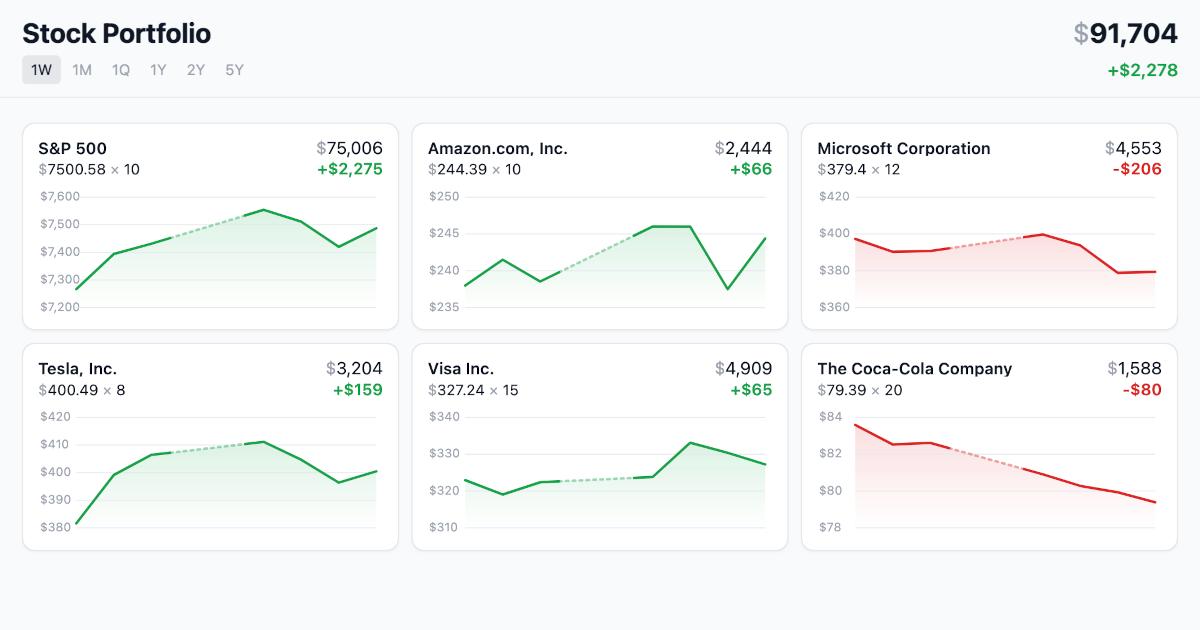Open the S&P 500 card title
The image size is (1200, 630).
[x=72, y=148]
